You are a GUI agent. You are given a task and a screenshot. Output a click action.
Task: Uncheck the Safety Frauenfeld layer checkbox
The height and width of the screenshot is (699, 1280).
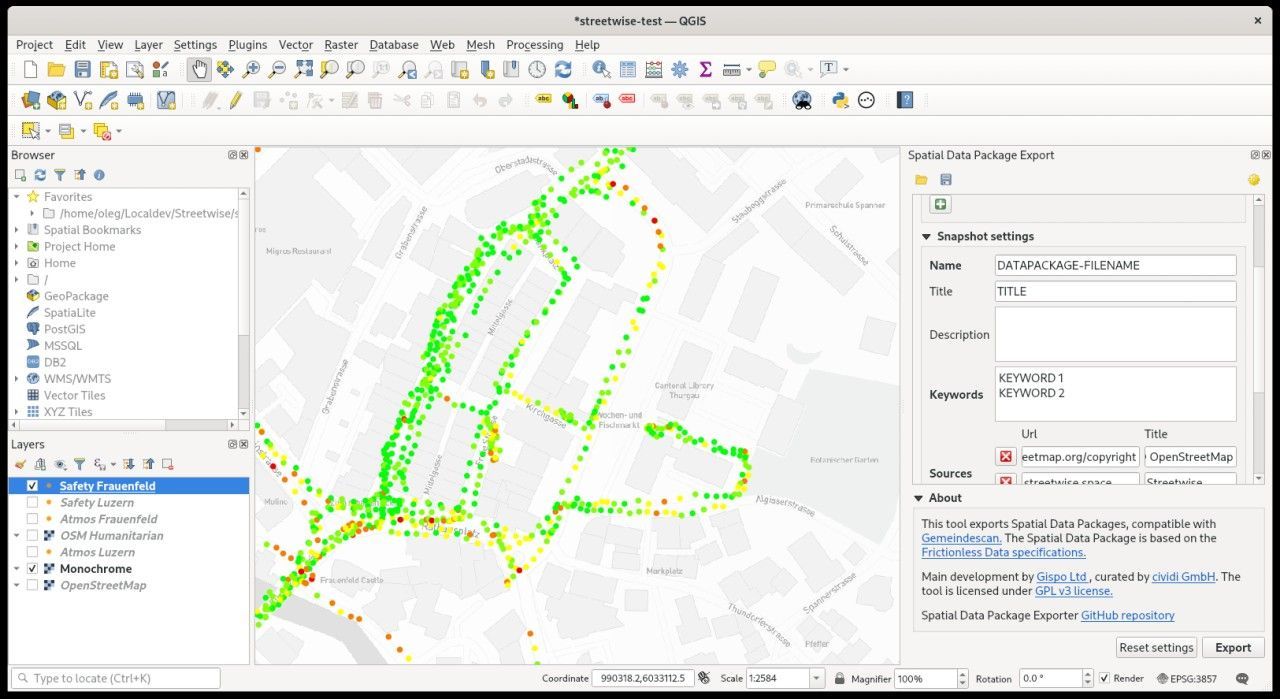[x=32, y=486]
